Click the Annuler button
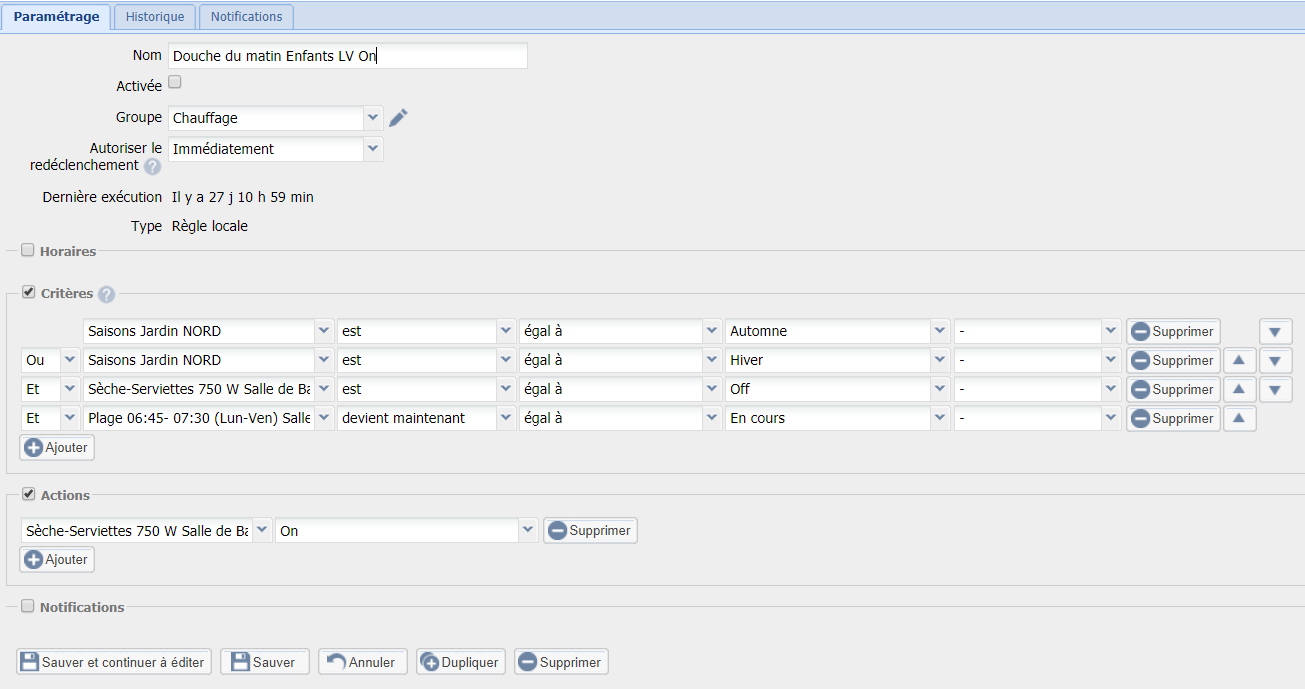1305x689 pixels. 363,662
